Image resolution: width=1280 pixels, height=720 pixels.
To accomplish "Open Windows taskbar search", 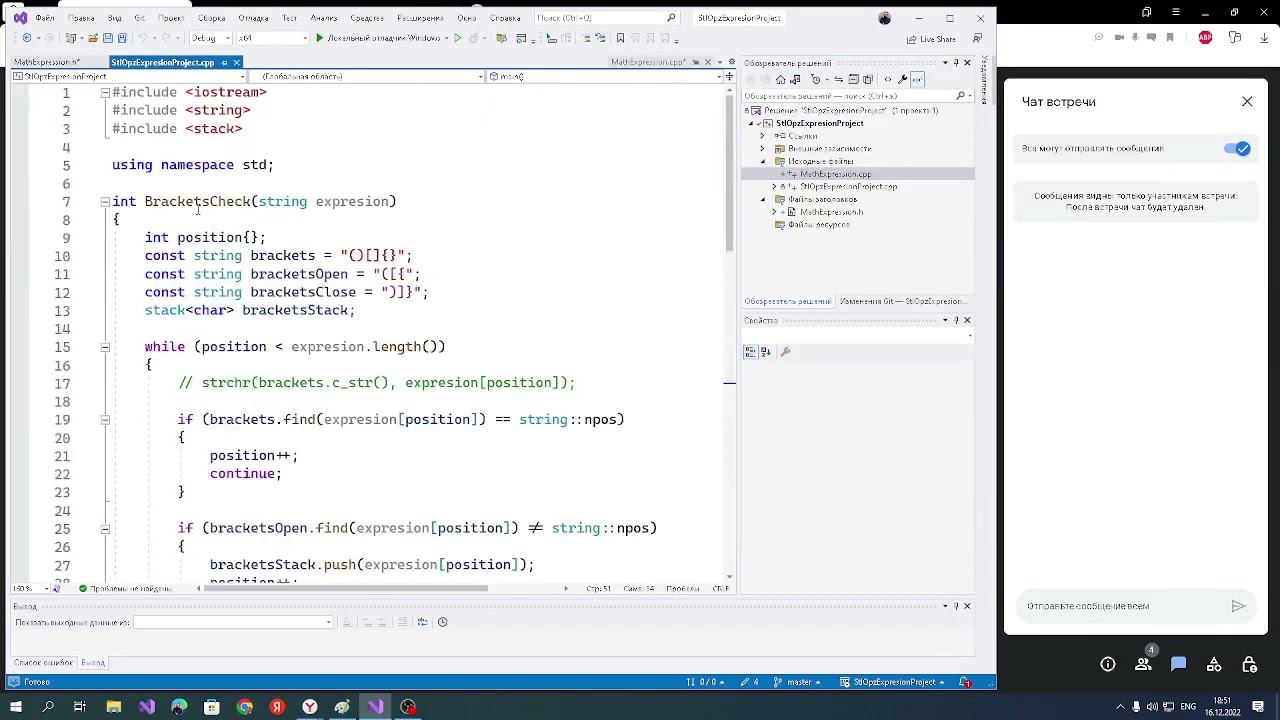I will [48, 707].
